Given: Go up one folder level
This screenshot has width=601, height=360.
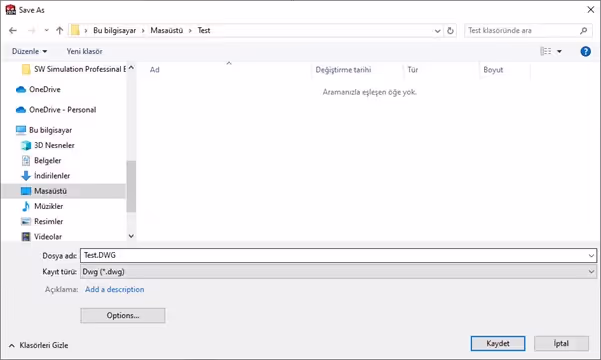Looking at the screenshot, I should point(59,30).
